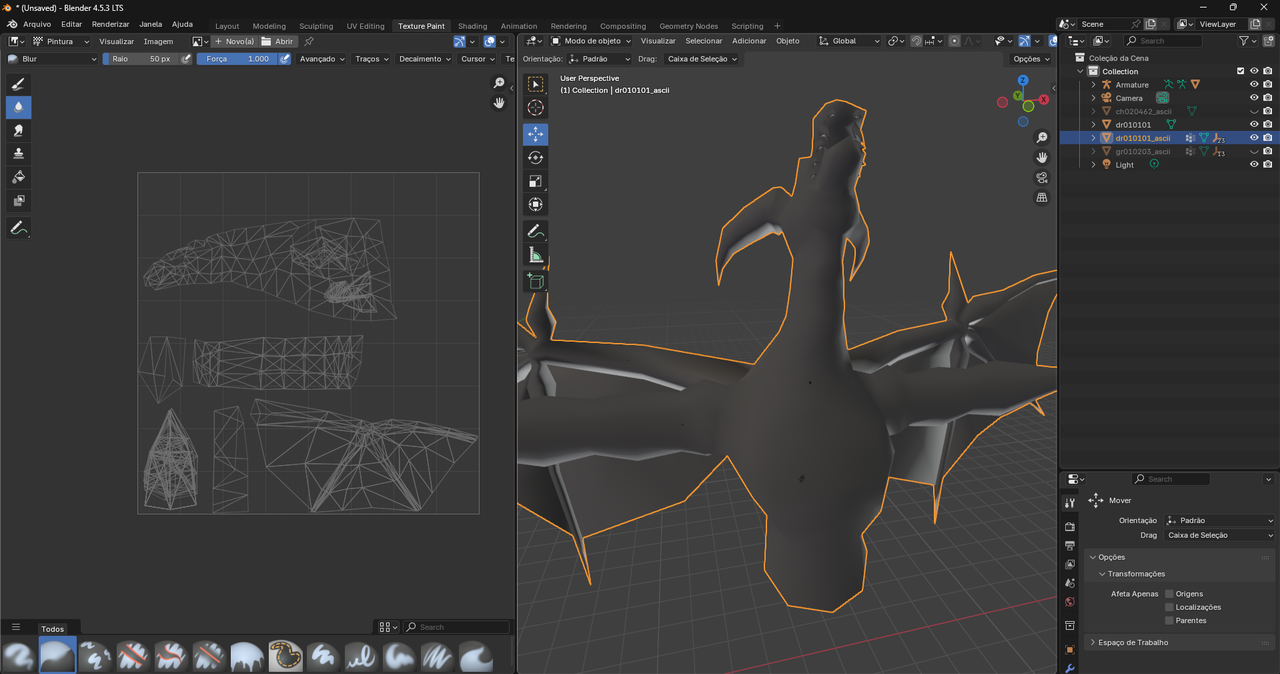Activate the Rotate tool in the 3D viewport
Viewport: 1280px width, 674px height.
click(x=535, y=158)
